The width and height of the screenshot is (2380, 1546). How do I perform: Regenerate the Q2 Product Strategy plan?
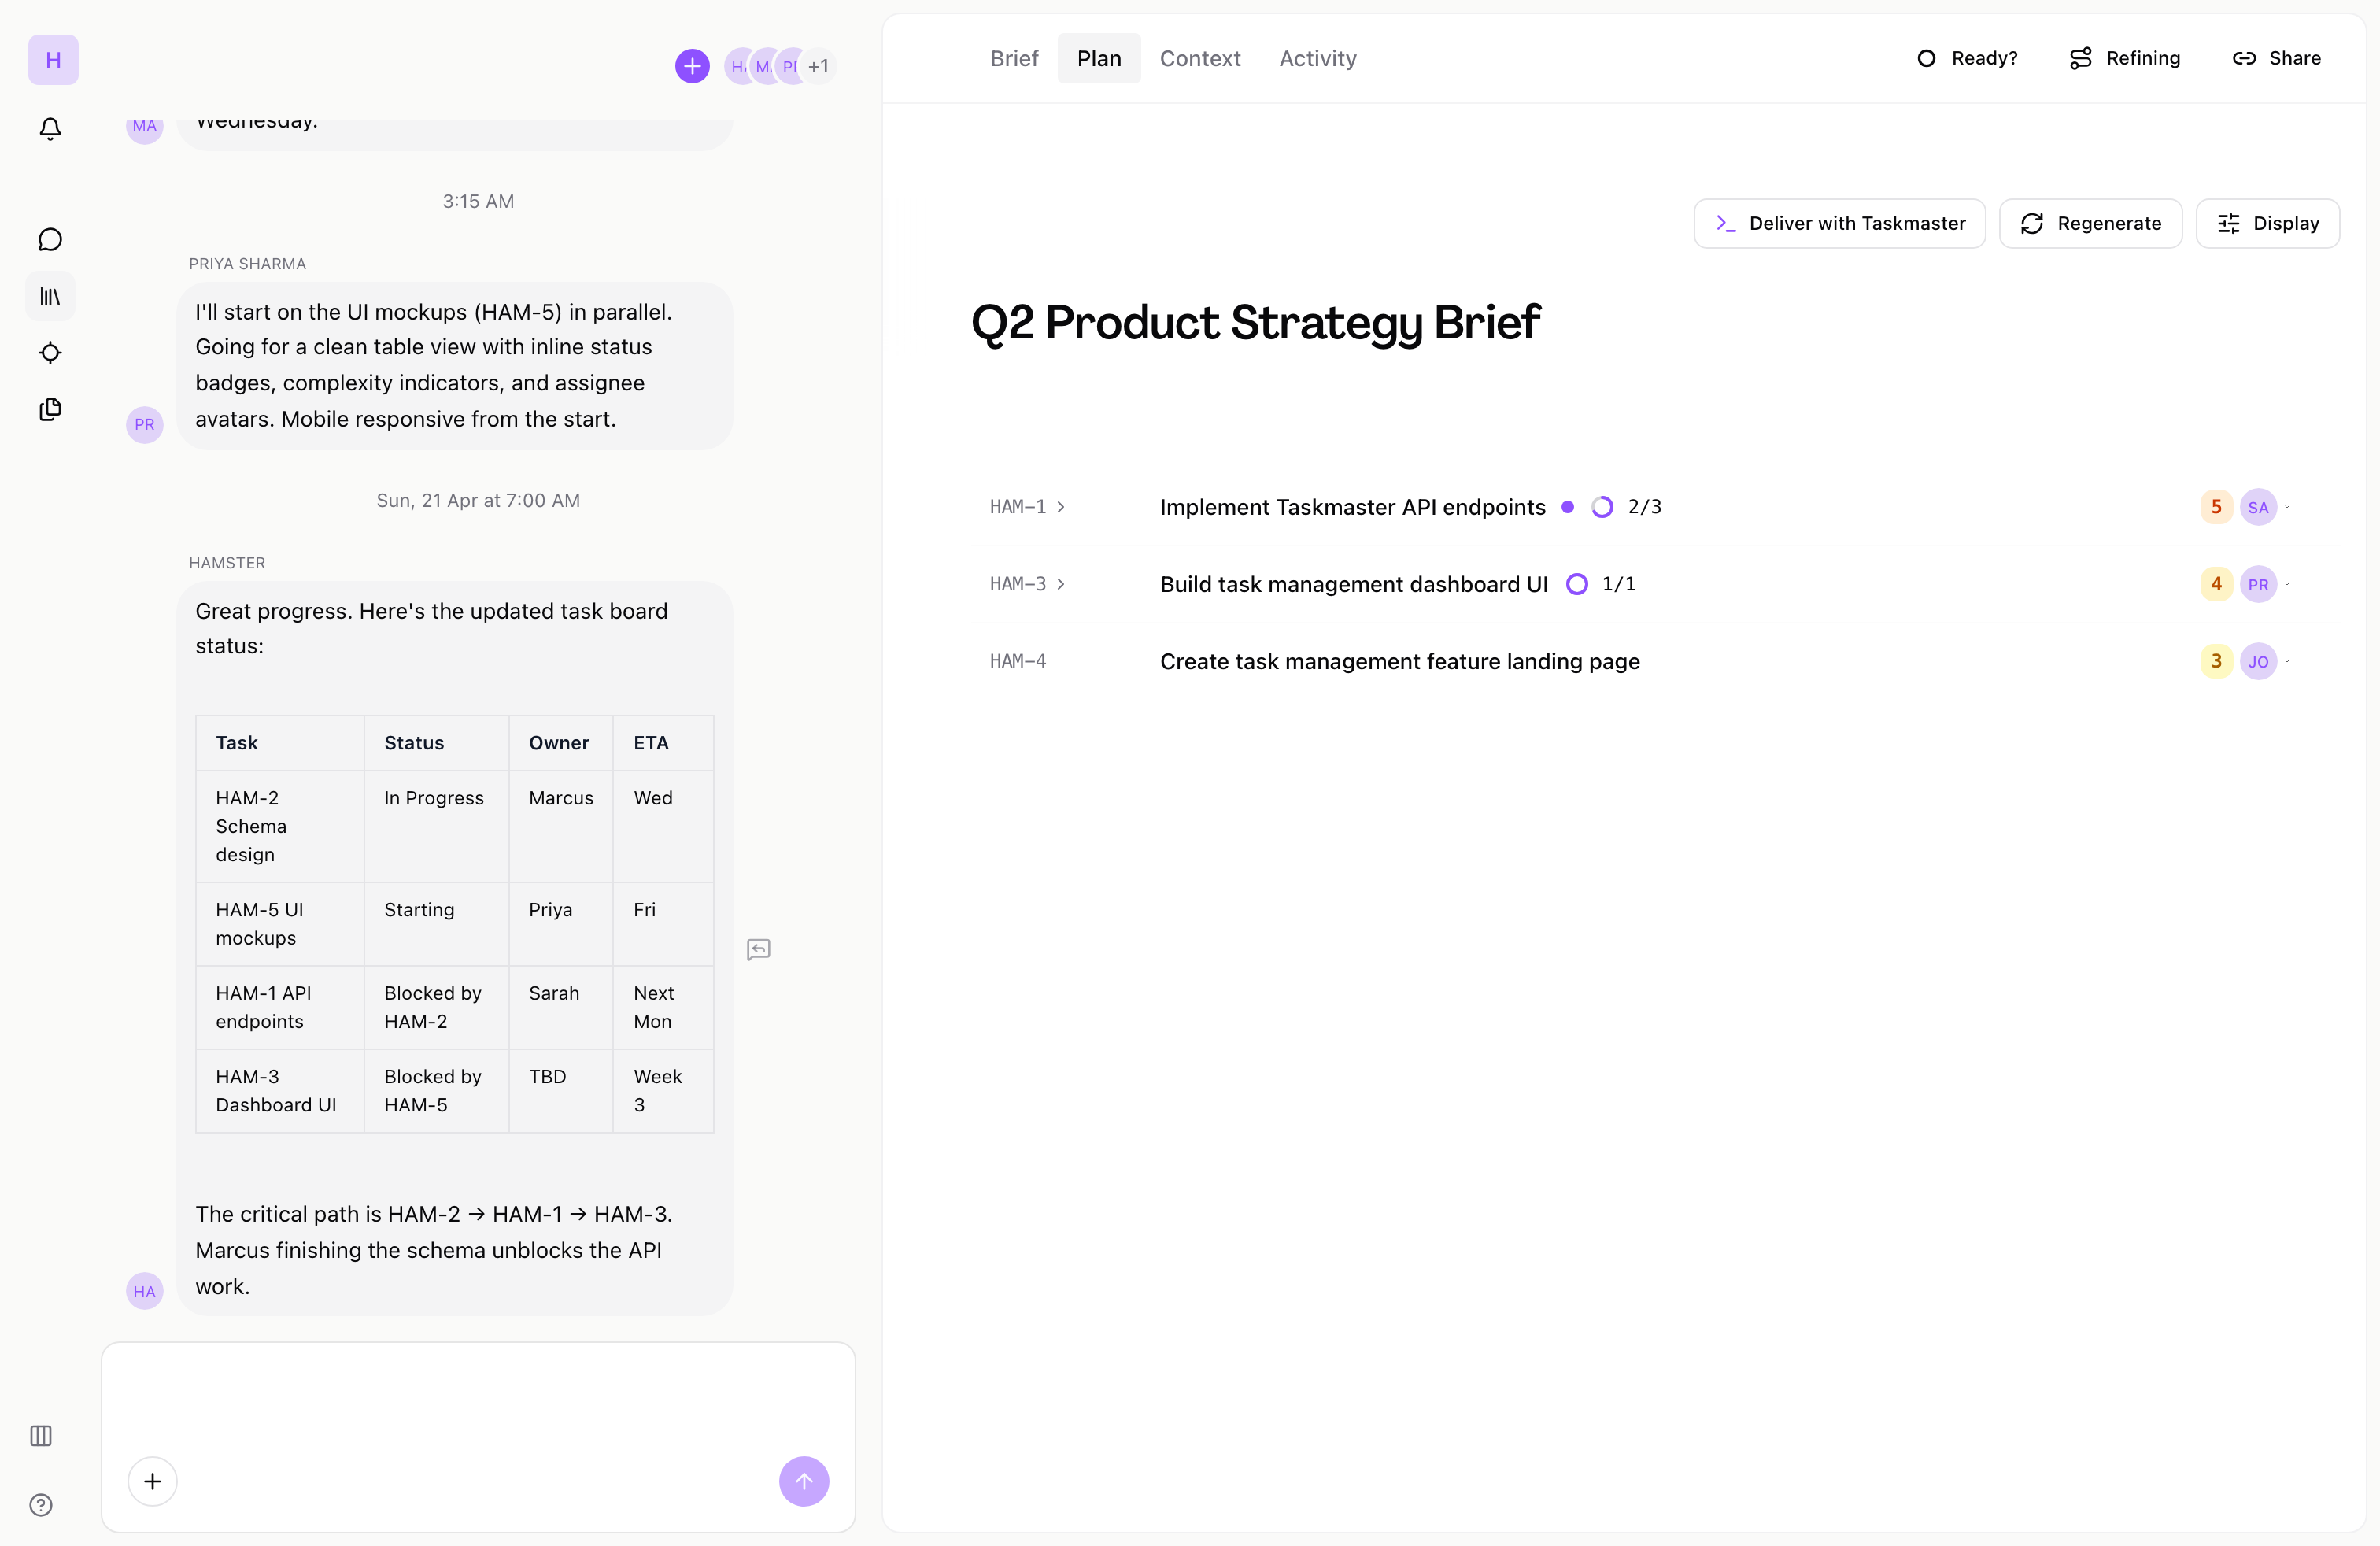click(x=2090, y=223)
